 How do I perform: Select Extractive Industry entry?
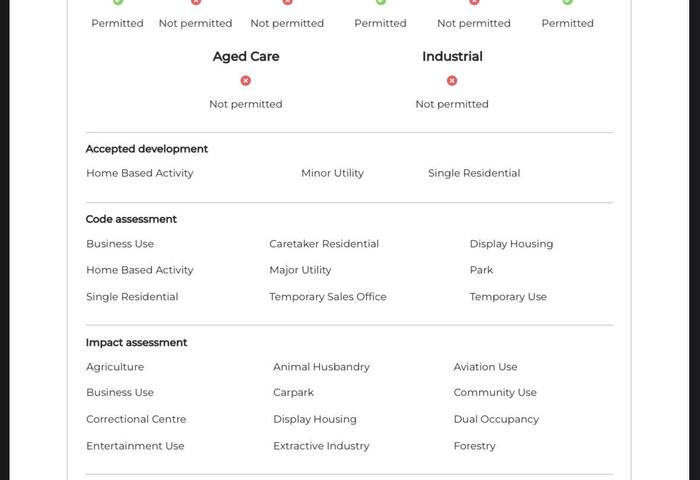point(321,446)
